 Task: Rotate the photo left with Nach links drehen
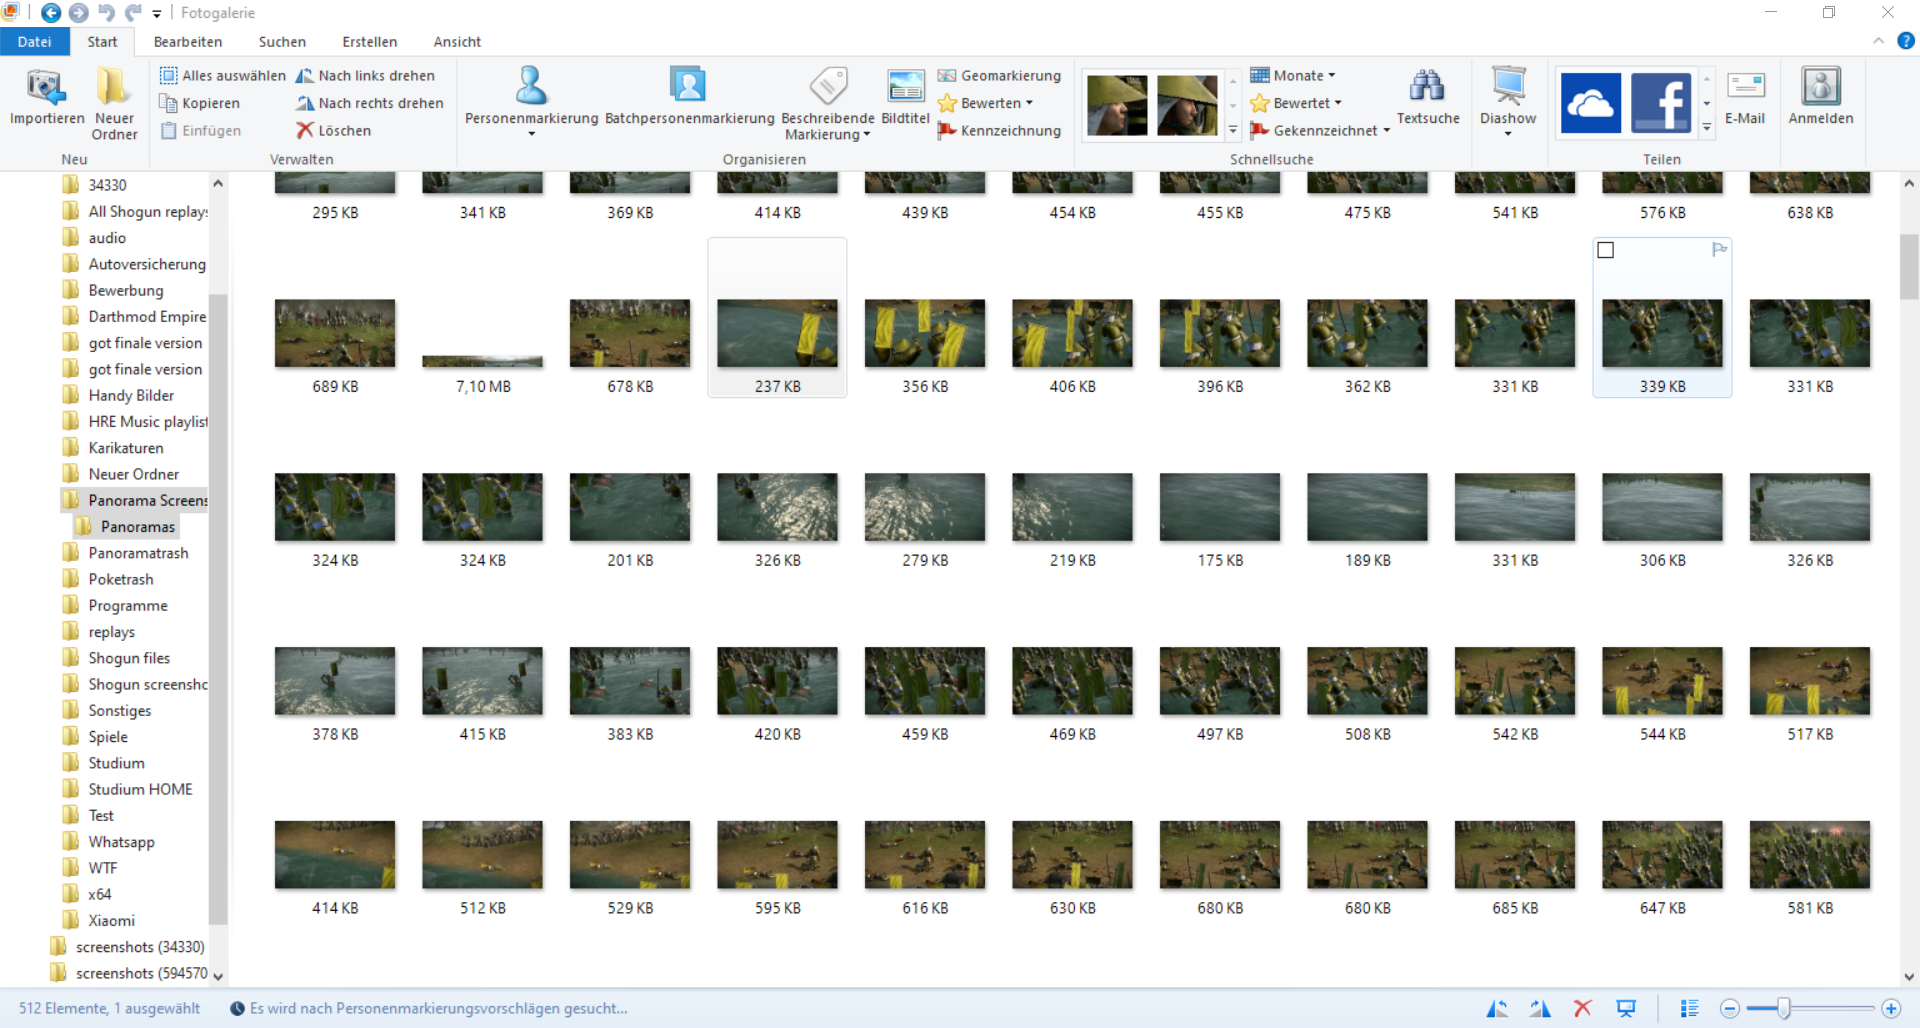[365, 76]
